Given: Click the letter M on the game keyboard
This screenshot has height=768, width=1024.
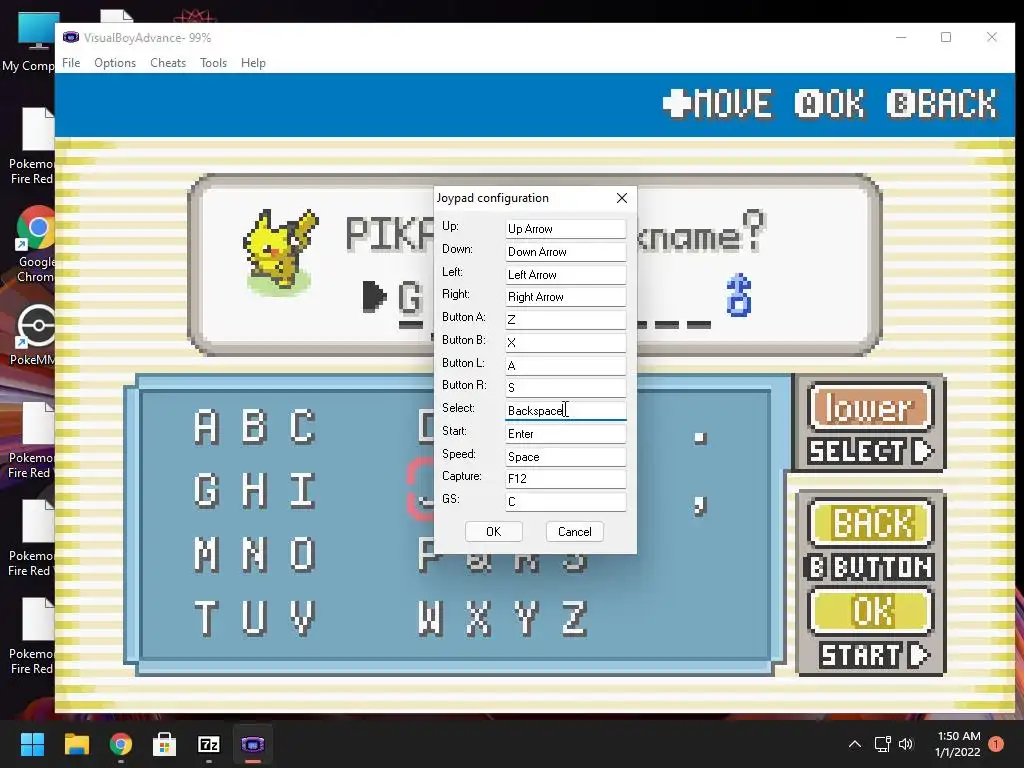Looking at the screenshot, I should pyautogui.click(x=206, y=554).
